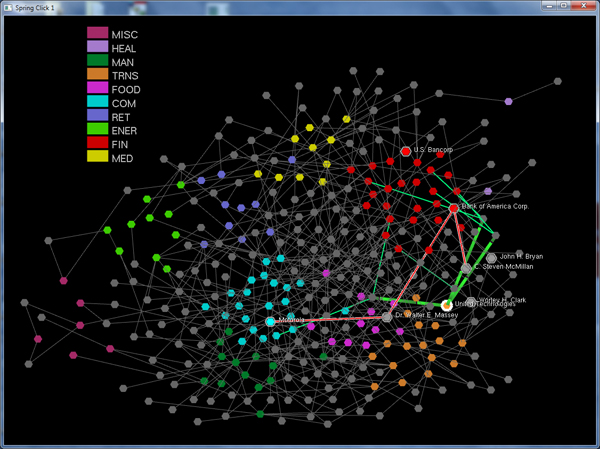Click the "FIN" legend label
The width and height of the screenshot is (600, 449).
pos(120,145)
